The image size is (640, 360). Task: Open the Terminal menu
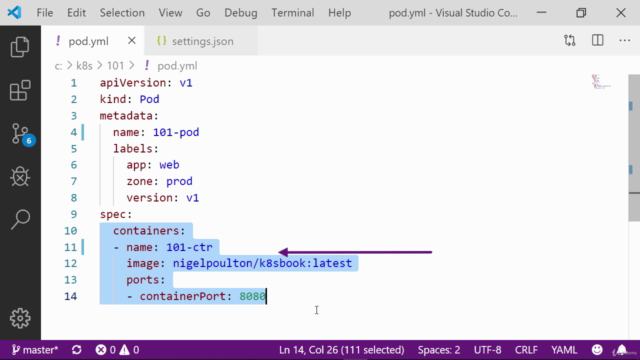tap(293, 13)
